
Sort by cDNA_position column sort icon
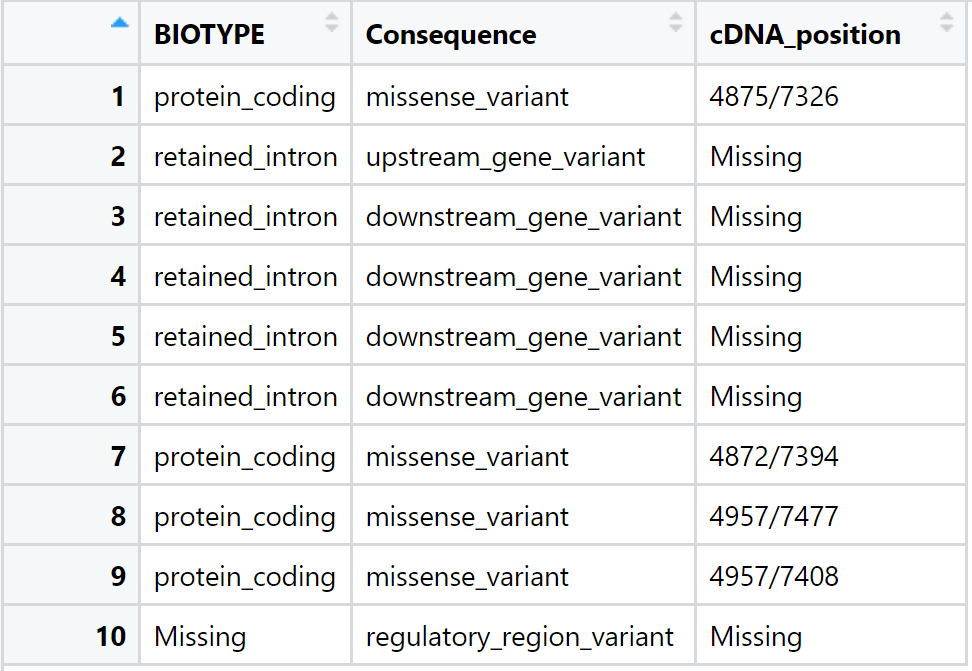[946, 22]
